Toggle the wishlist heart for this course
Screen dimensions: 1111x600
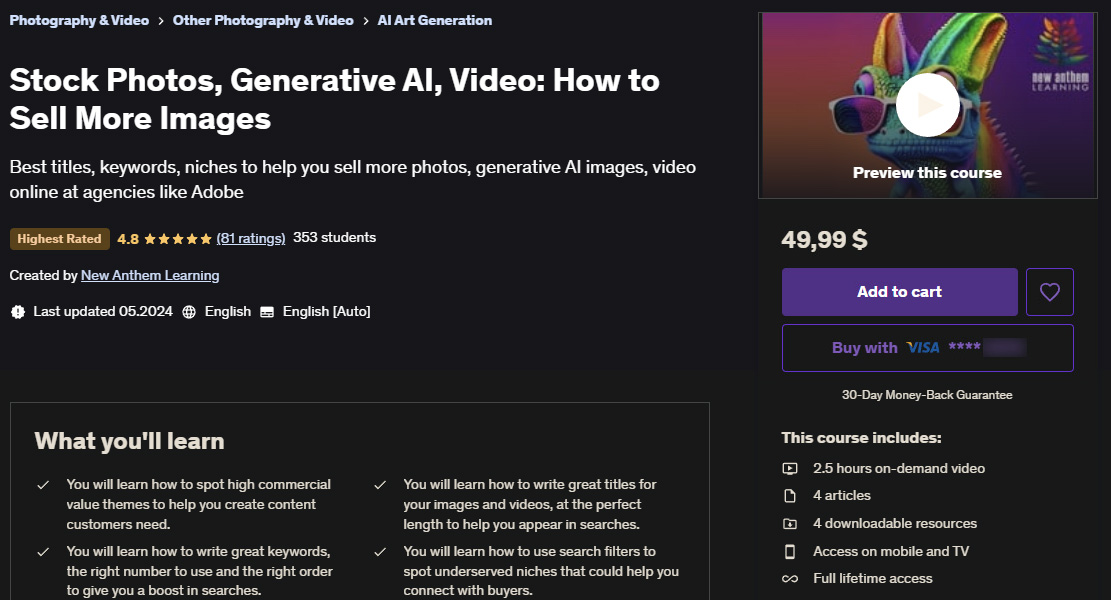(x=1049, y=291)
